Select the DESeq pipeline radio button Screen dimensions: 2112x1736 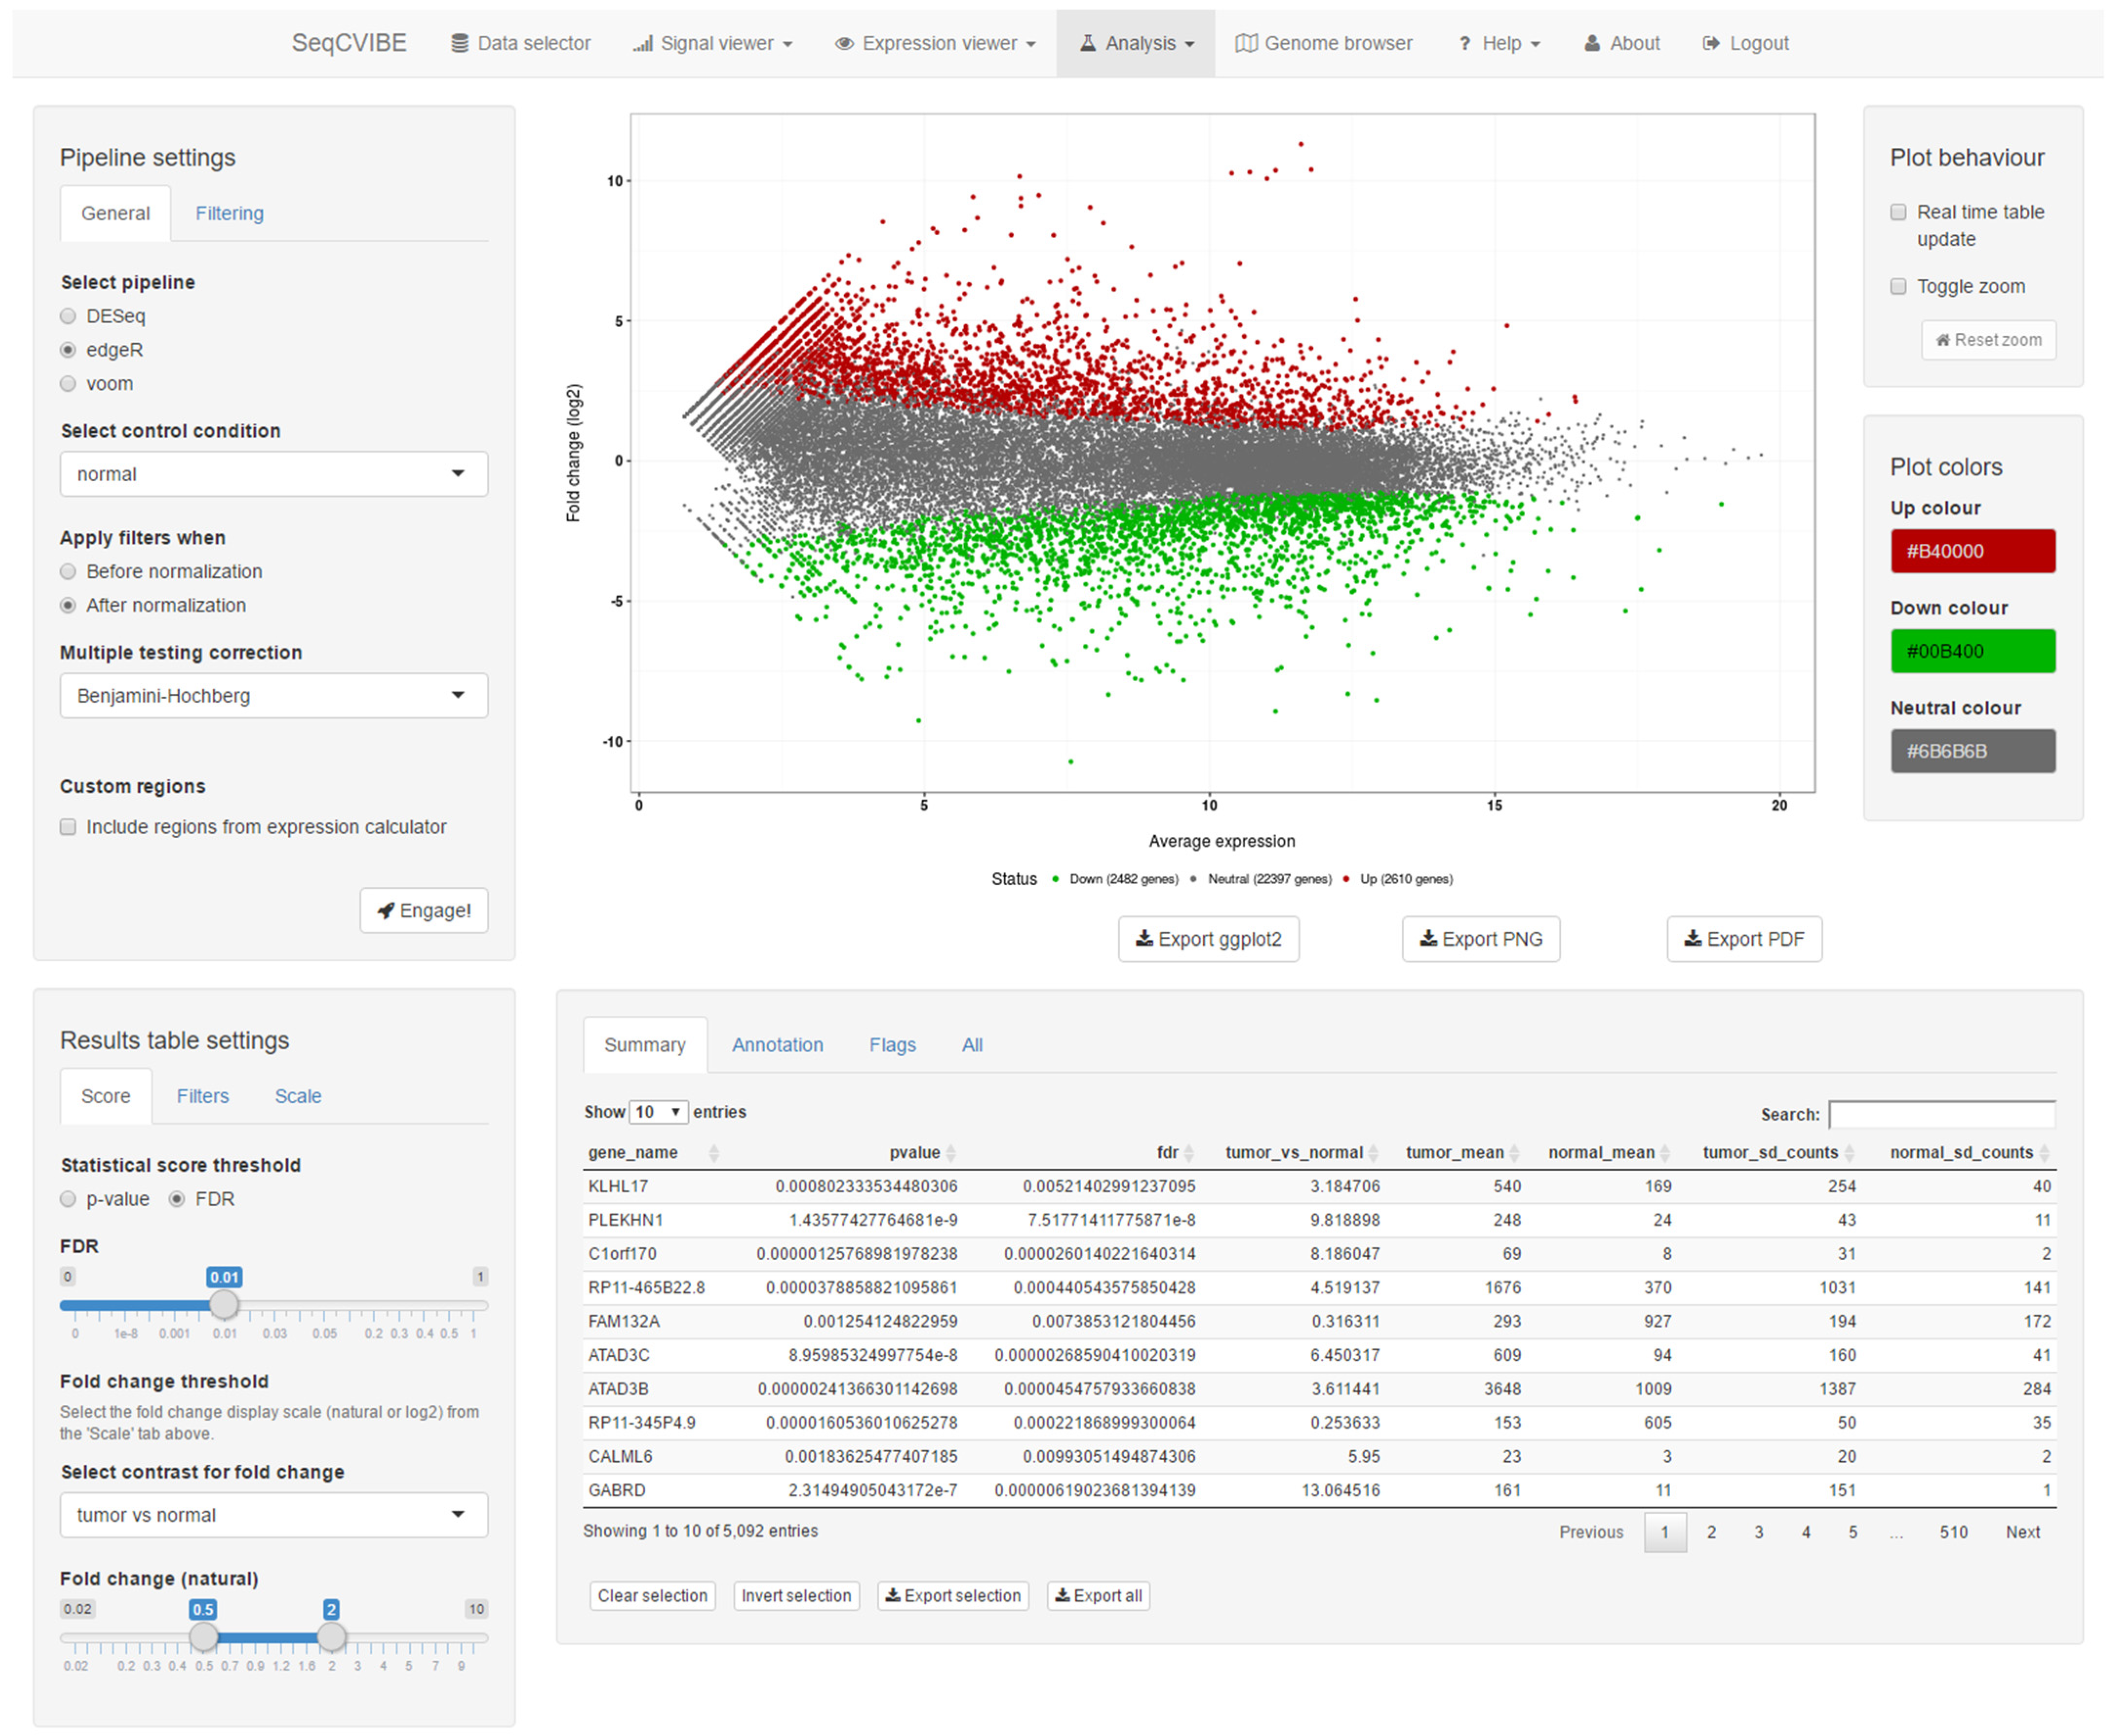[68, 316]
